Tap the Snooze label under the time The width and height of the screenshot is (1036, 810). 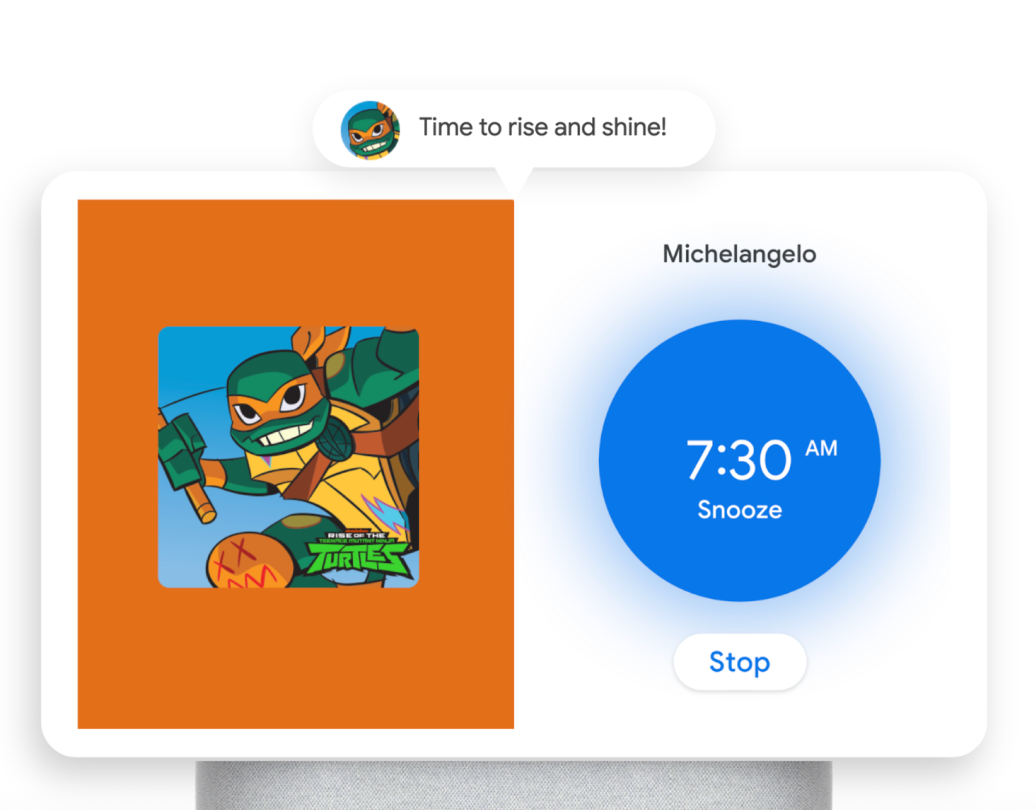(x=739, y=509)
